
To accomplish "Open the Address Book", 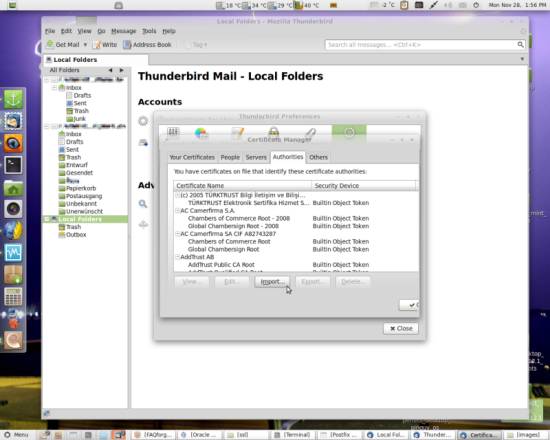I will (147, 45).
